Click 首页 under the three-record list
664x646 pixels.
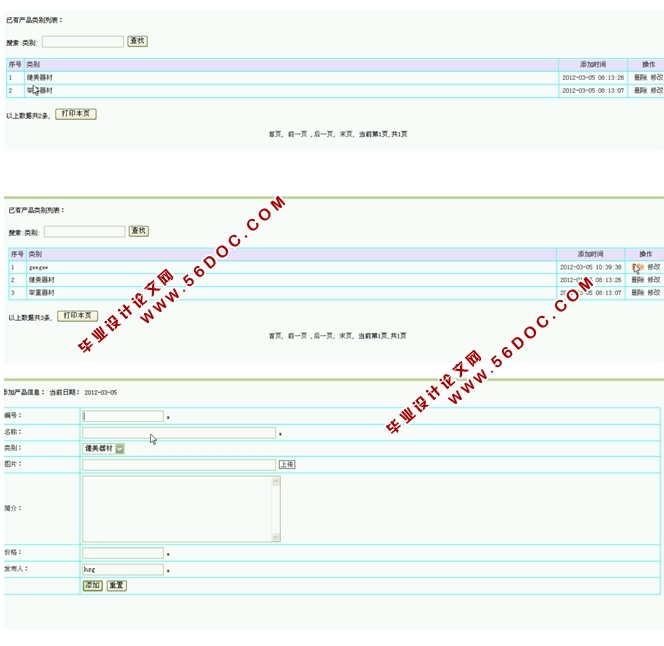[274, 335]
